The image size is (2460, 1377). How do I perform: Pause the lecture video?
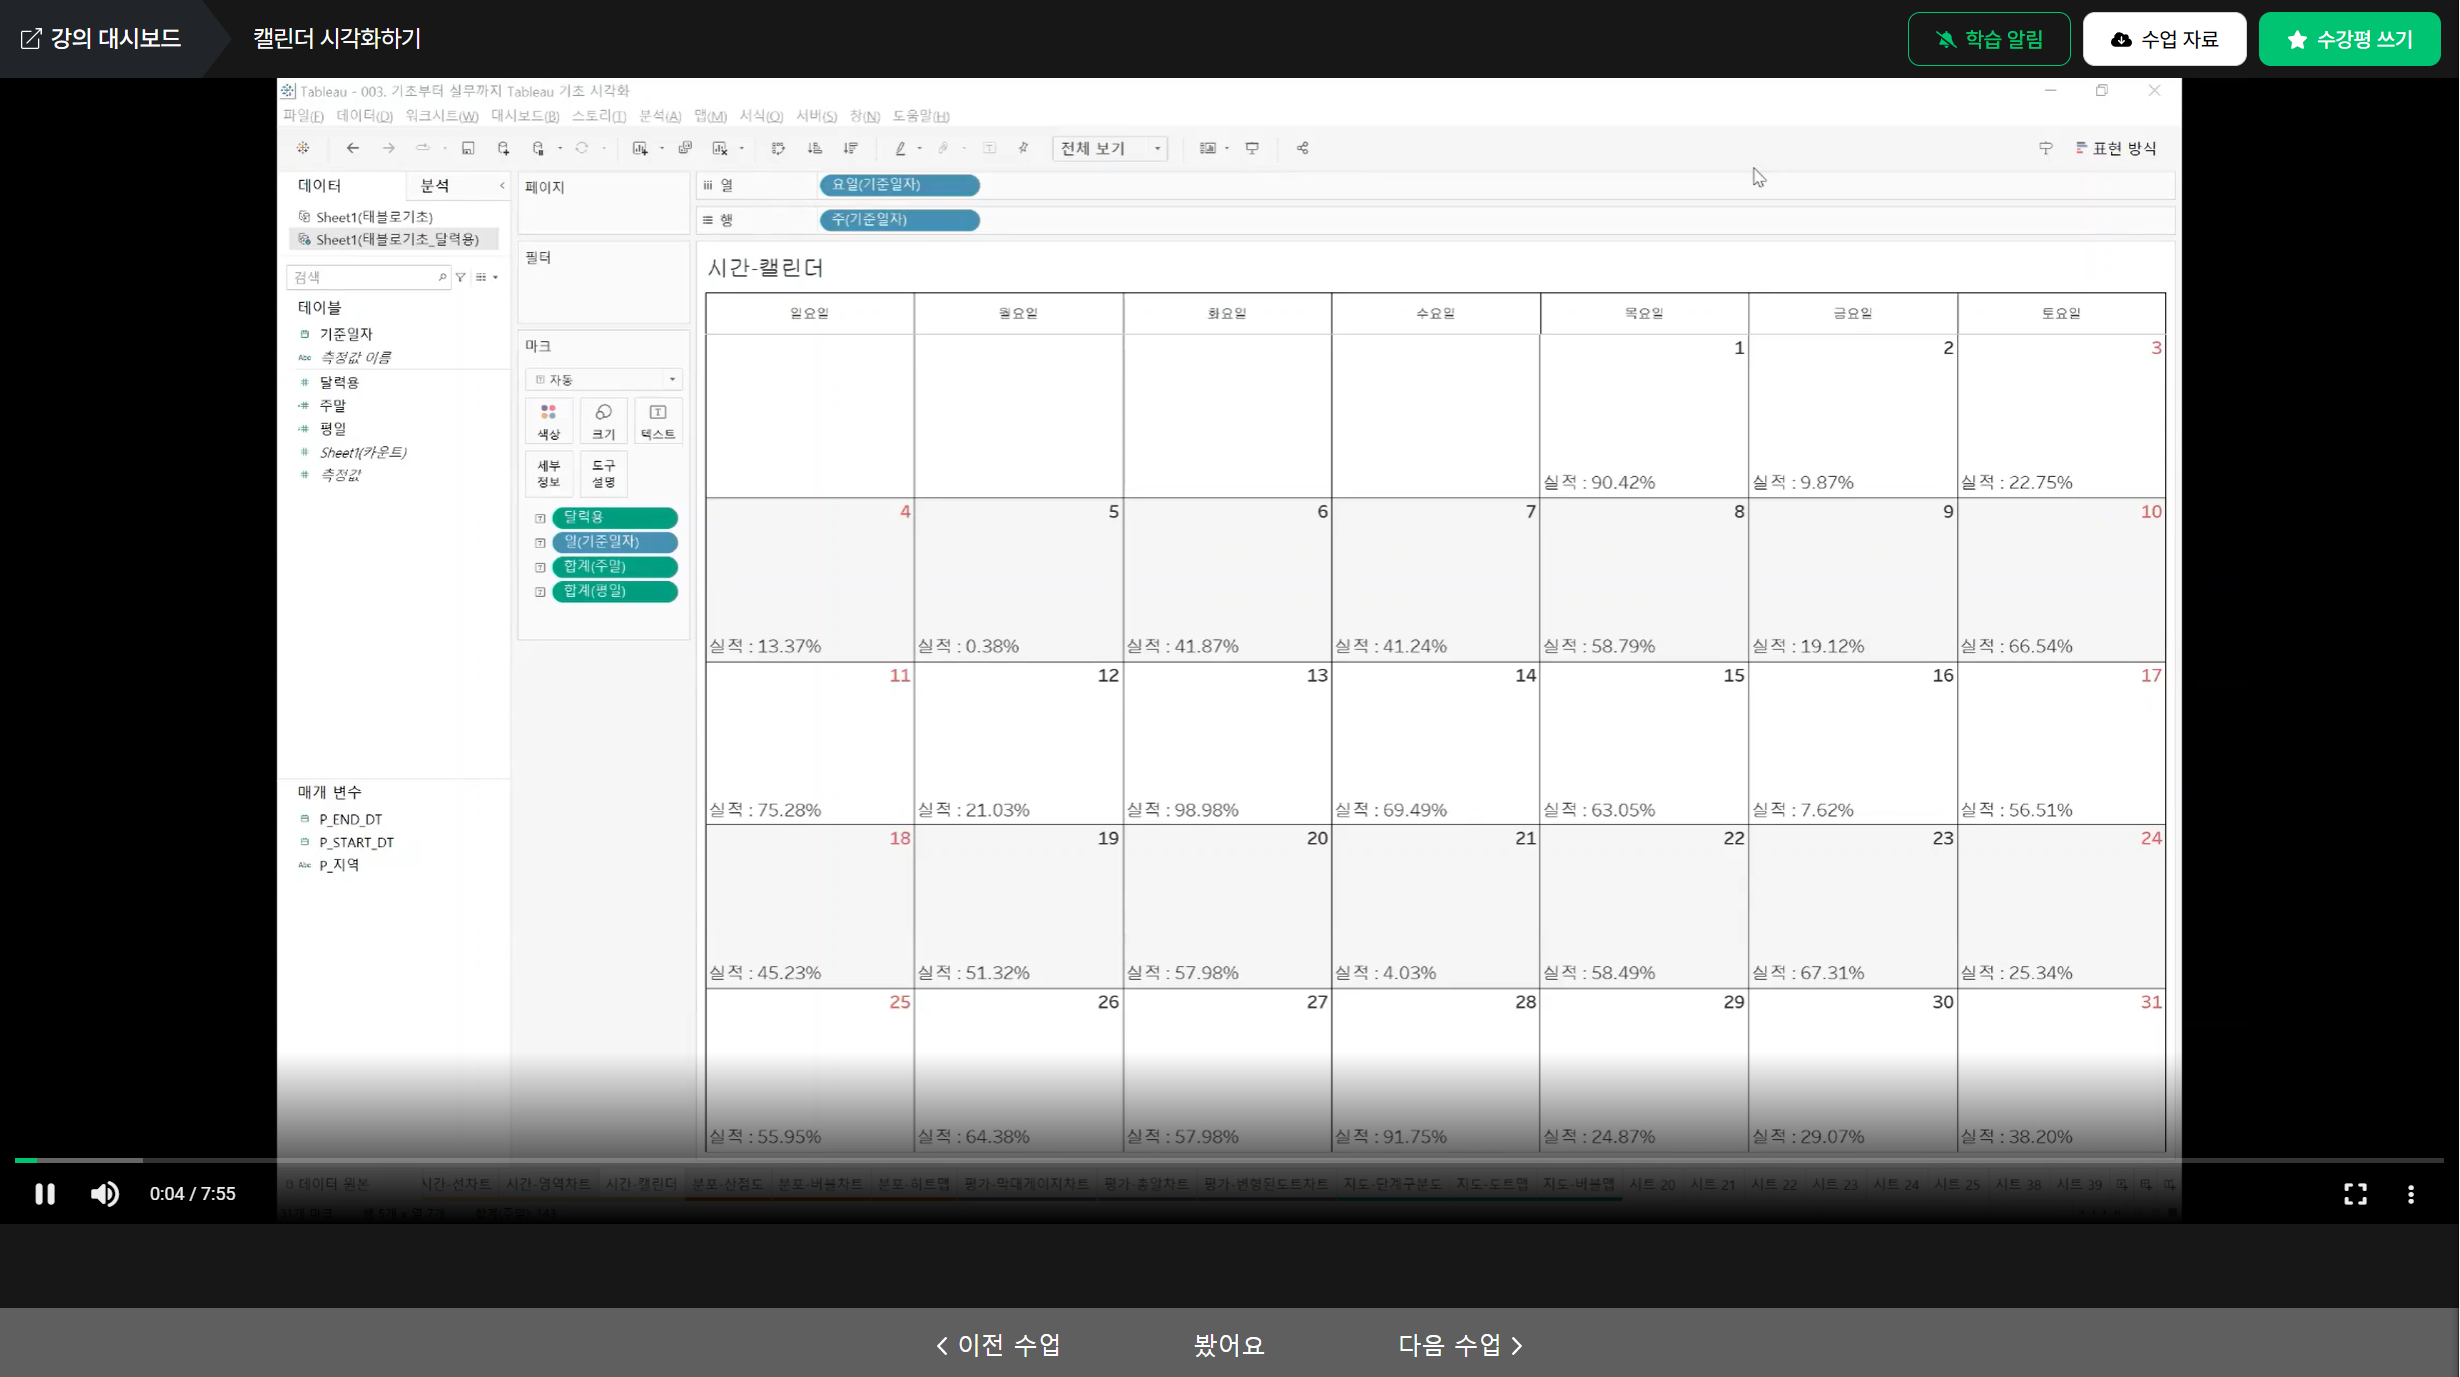point(45,1194)
